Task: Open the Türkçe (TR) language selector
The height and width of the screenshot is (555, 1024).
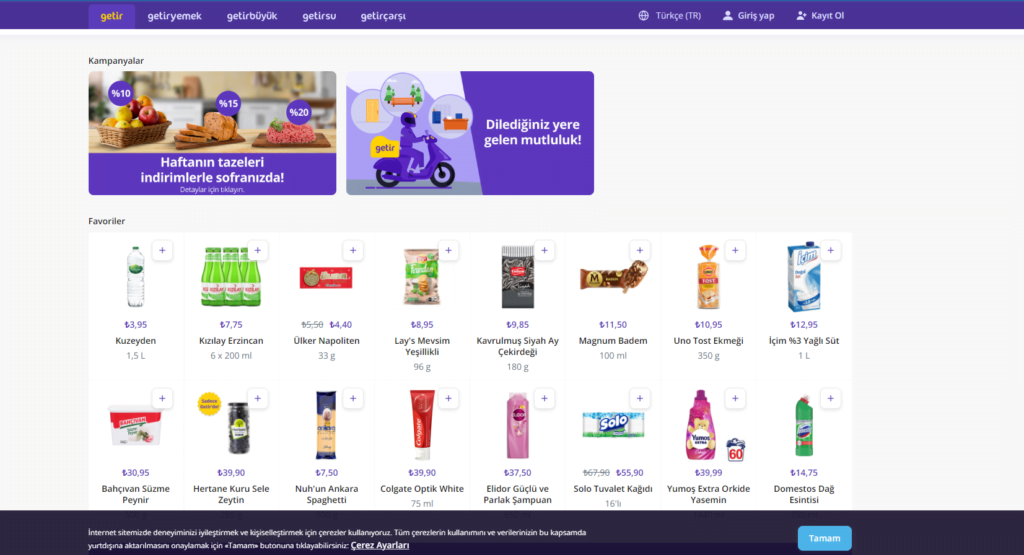Action: click(x=669, y=16)
